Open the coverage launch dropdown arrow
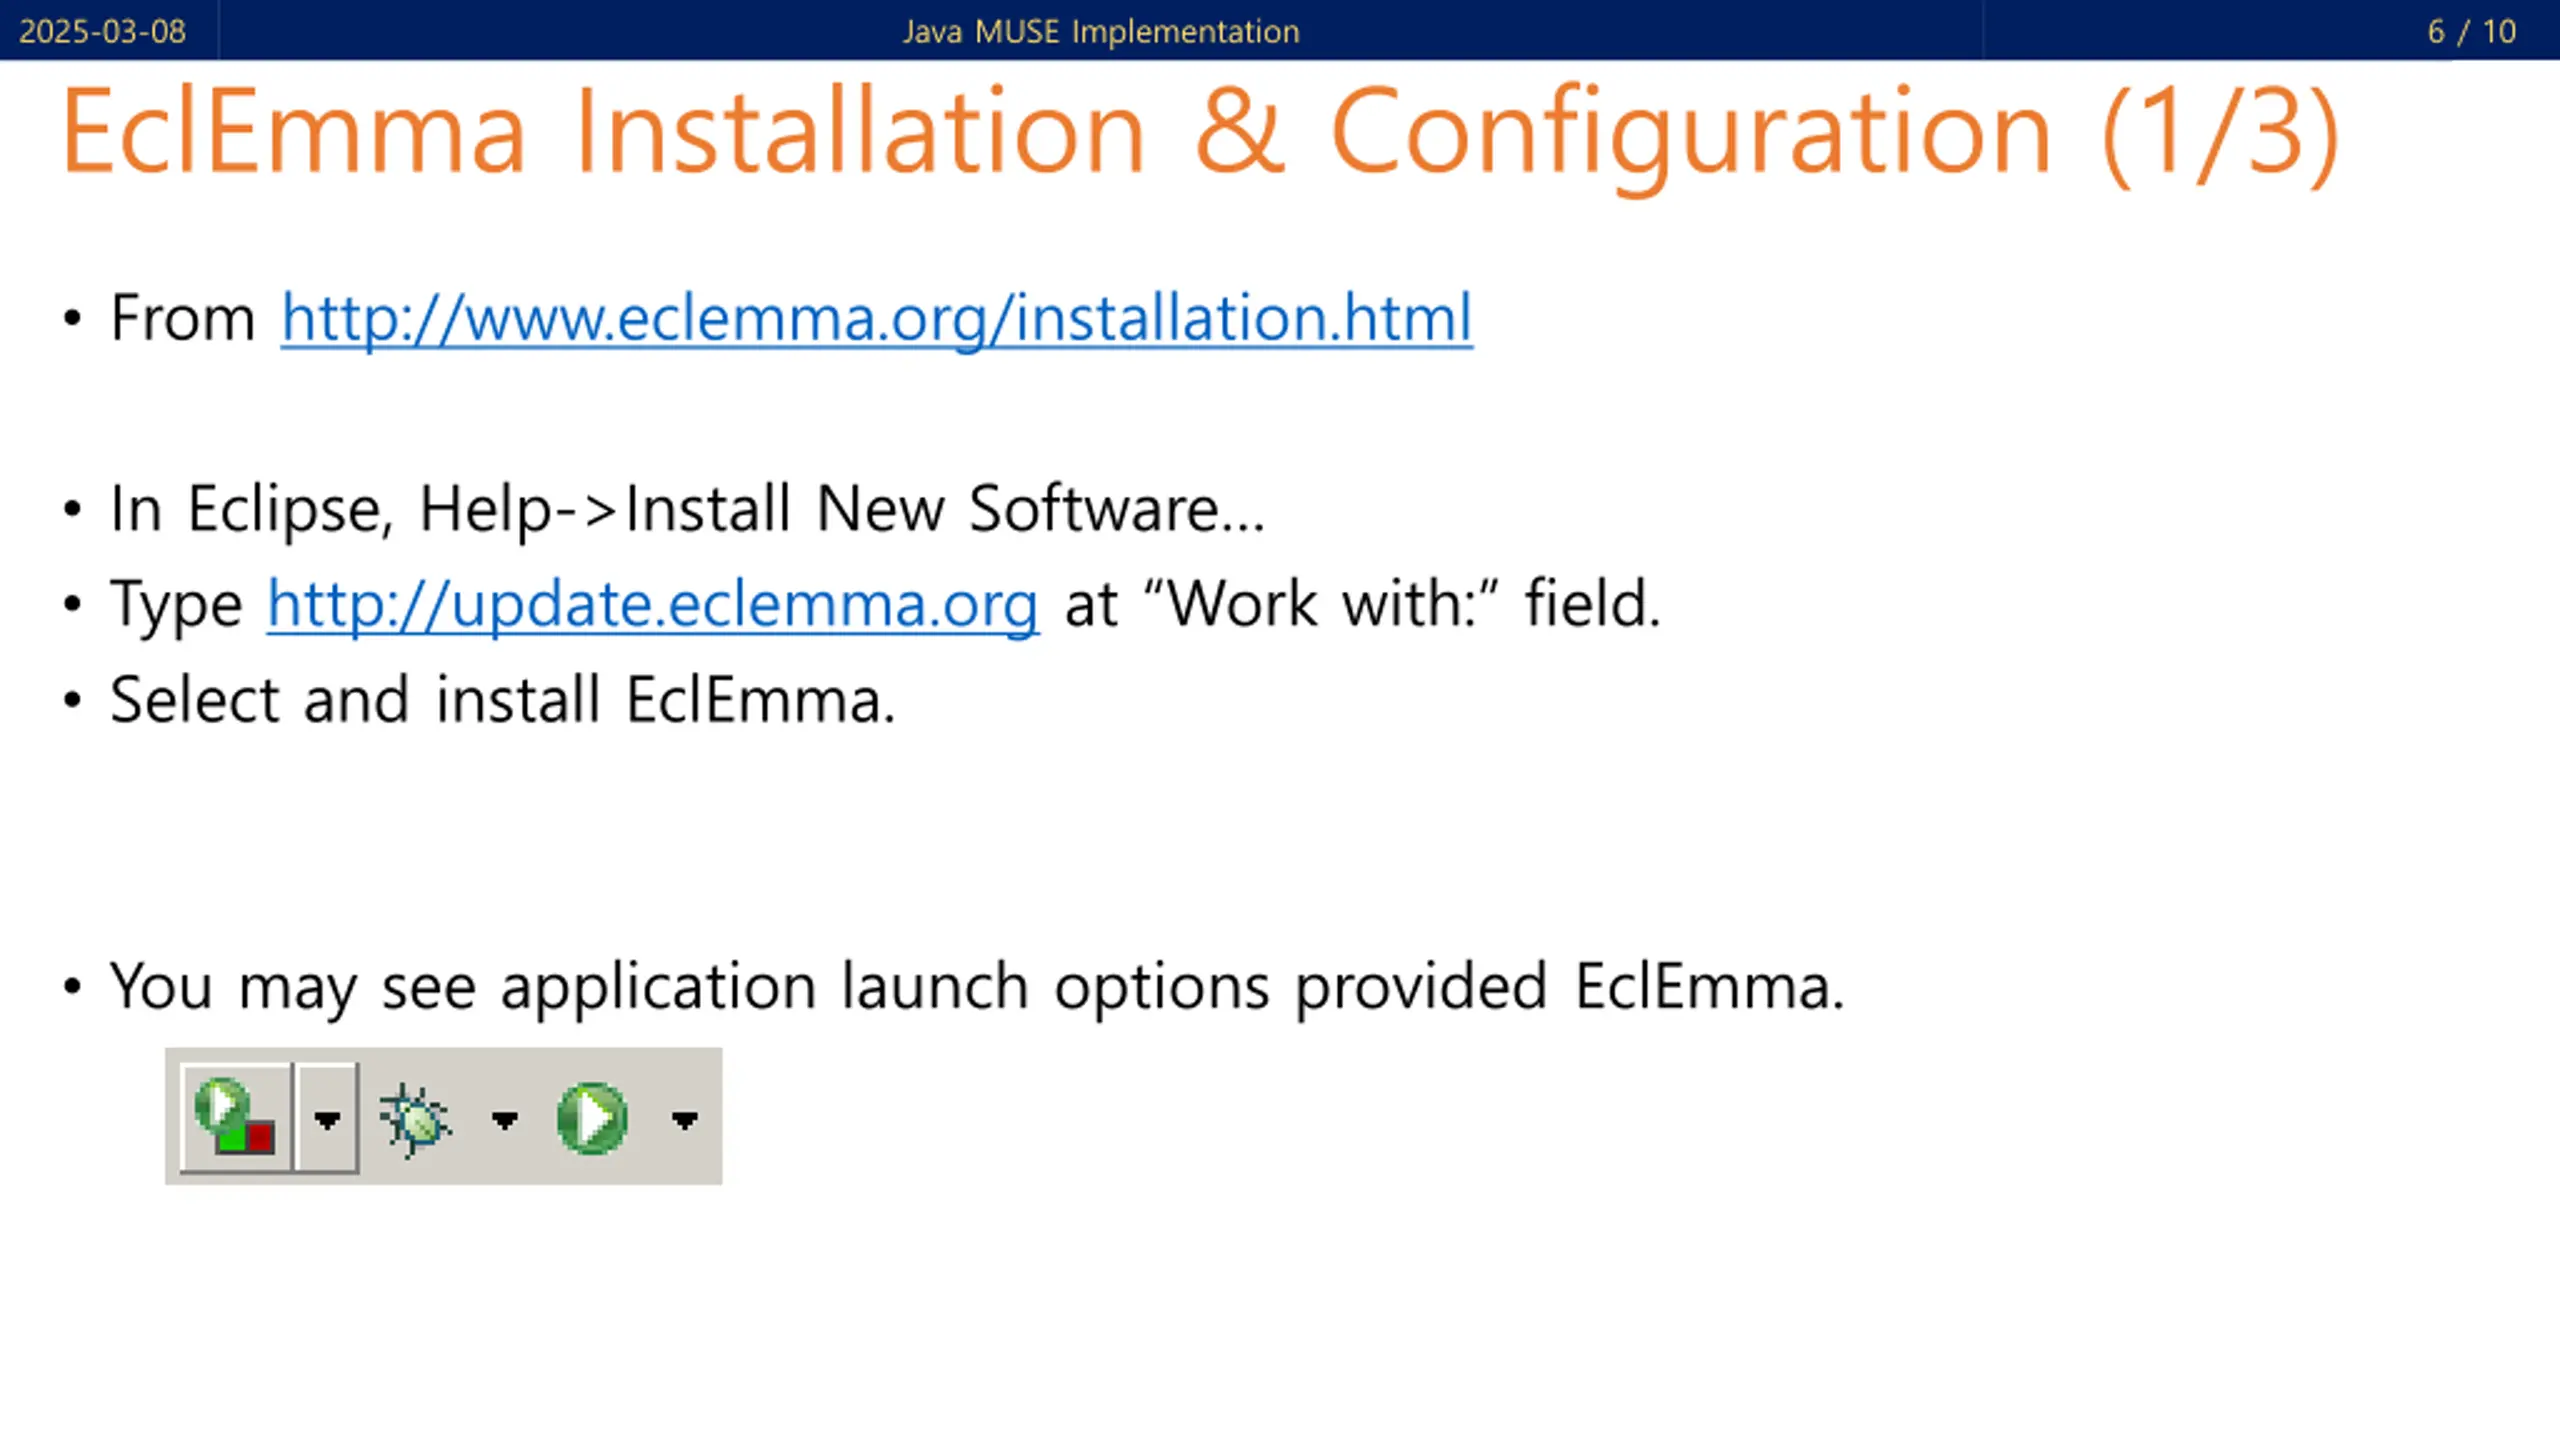Viewport: 2560px width, 1440px height. [x=327, y=1119]
